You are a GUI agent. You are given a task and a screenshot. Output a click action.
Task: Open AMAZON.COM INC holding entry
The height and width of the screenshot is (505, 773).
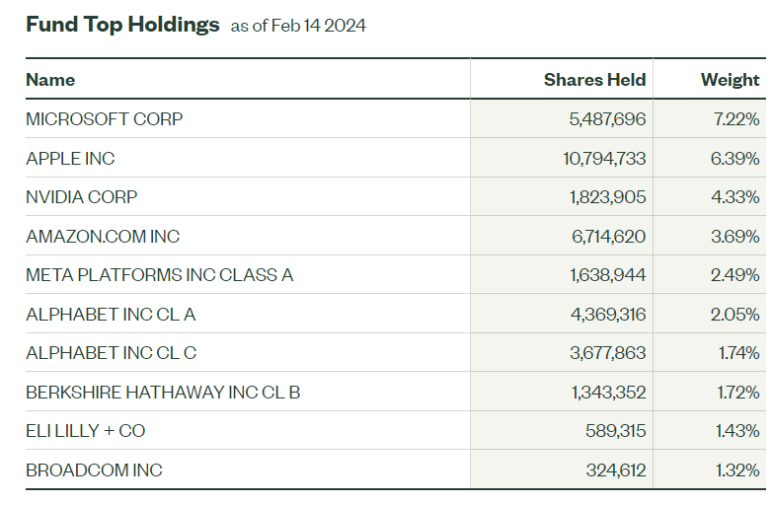coord(103,236)
